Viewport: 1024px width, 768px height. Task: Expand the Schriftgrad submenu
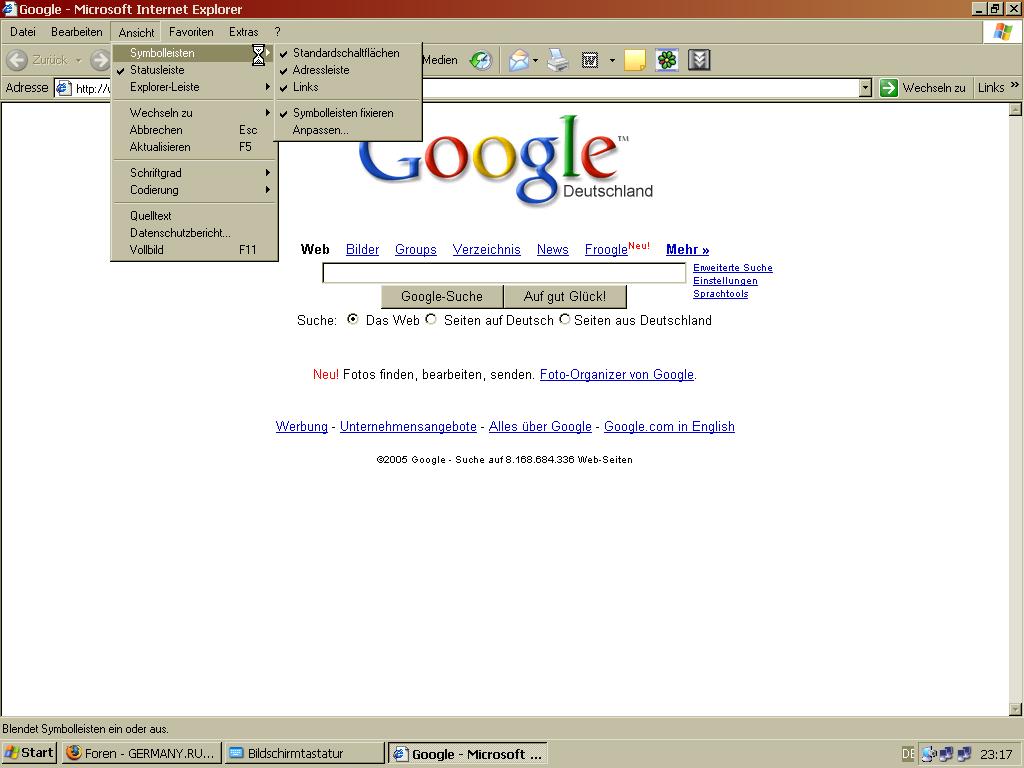coord(156,173)
